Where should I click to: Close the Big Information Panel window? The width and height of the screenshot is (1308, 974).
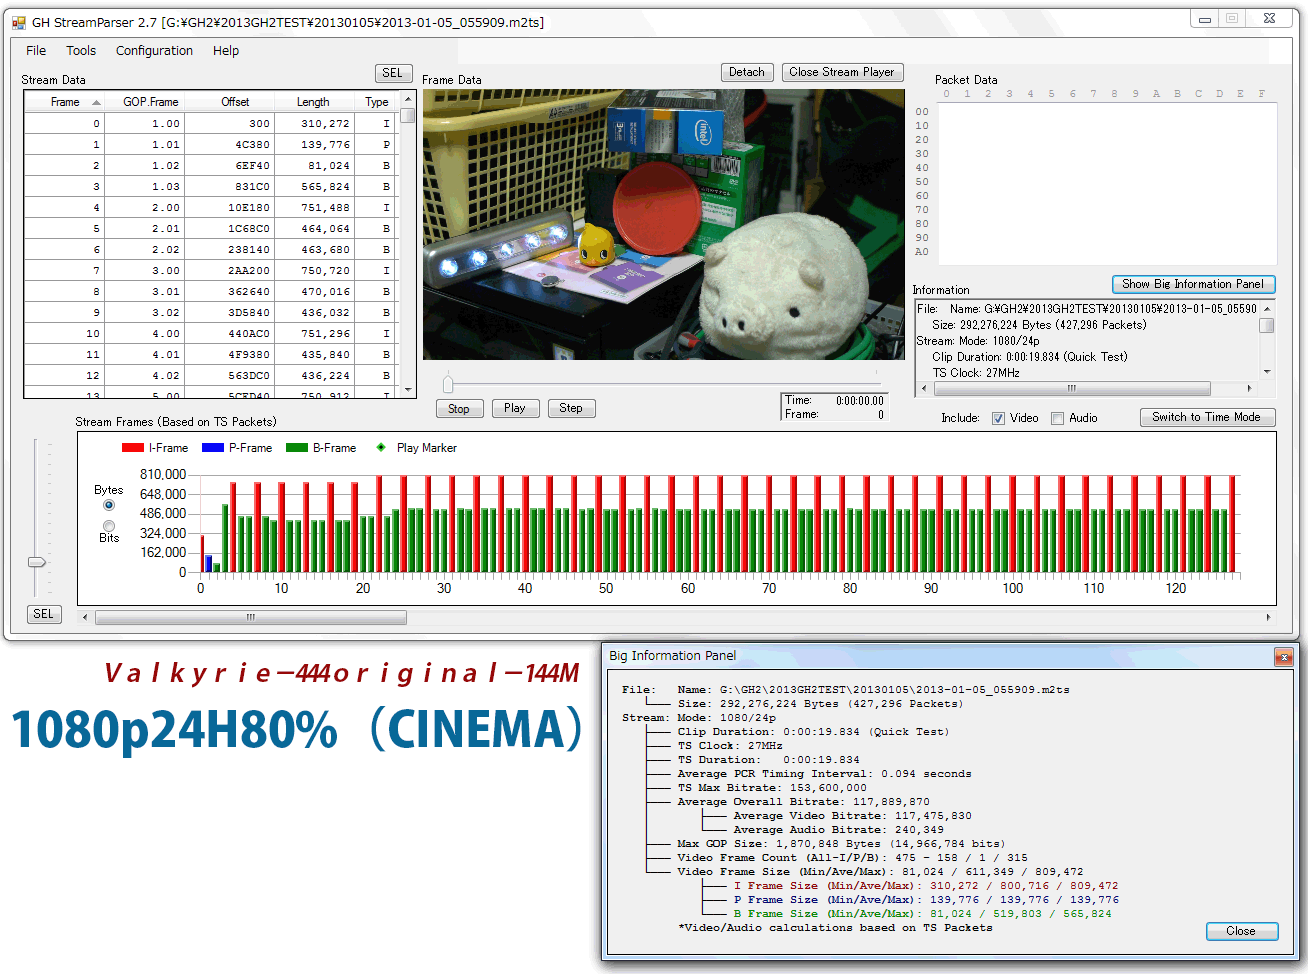[1283, 657]
